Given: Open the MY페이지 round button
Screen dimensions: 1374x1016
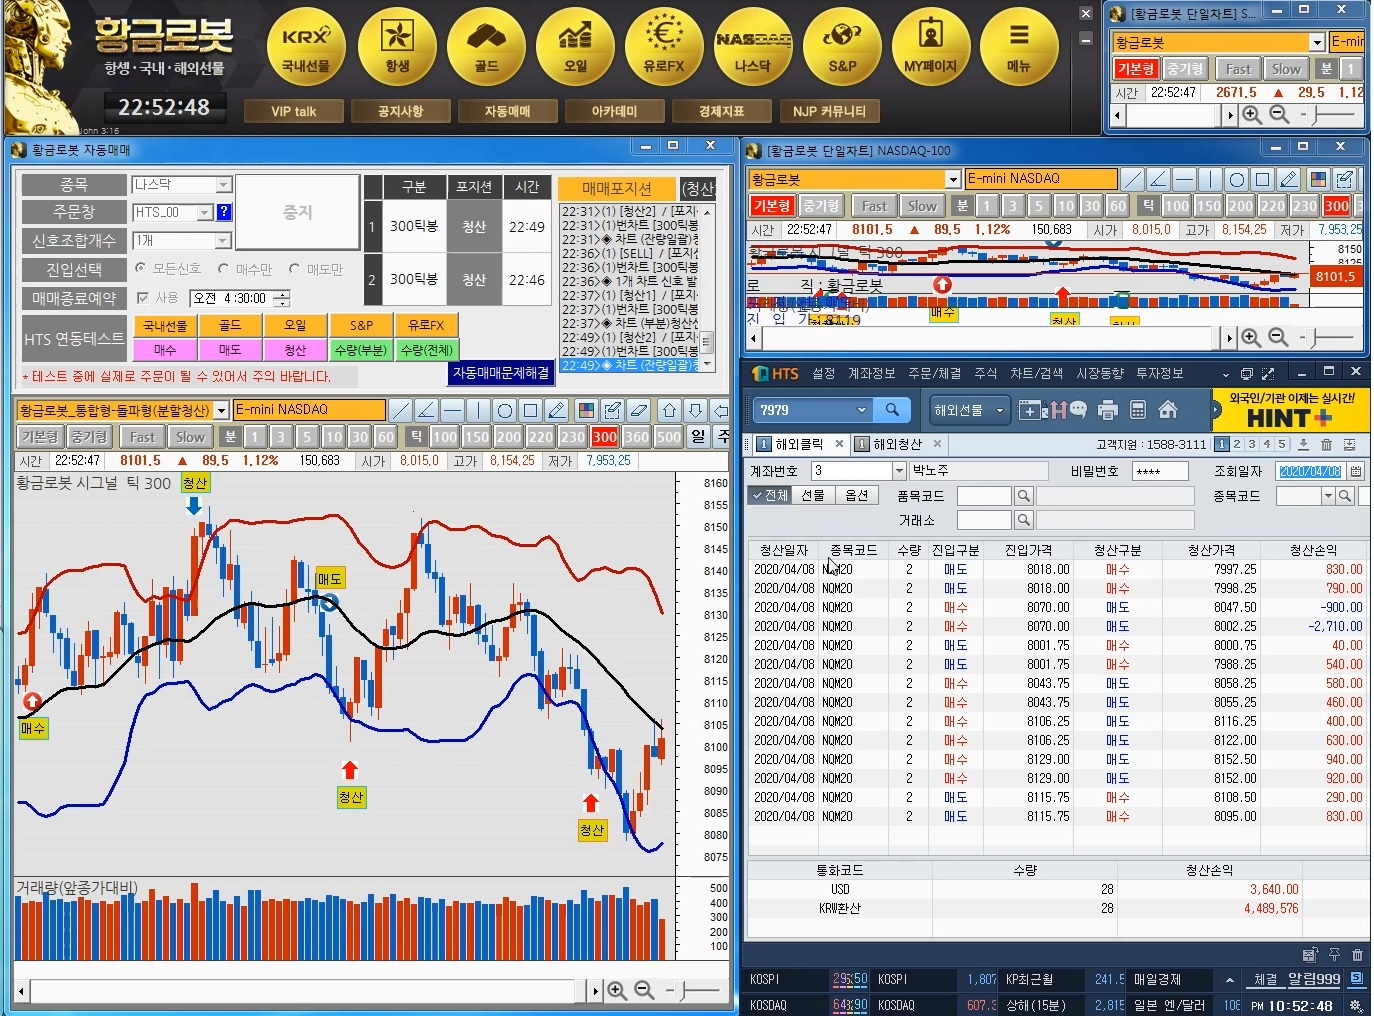Looking at the screenshot, I should point(930,47).
